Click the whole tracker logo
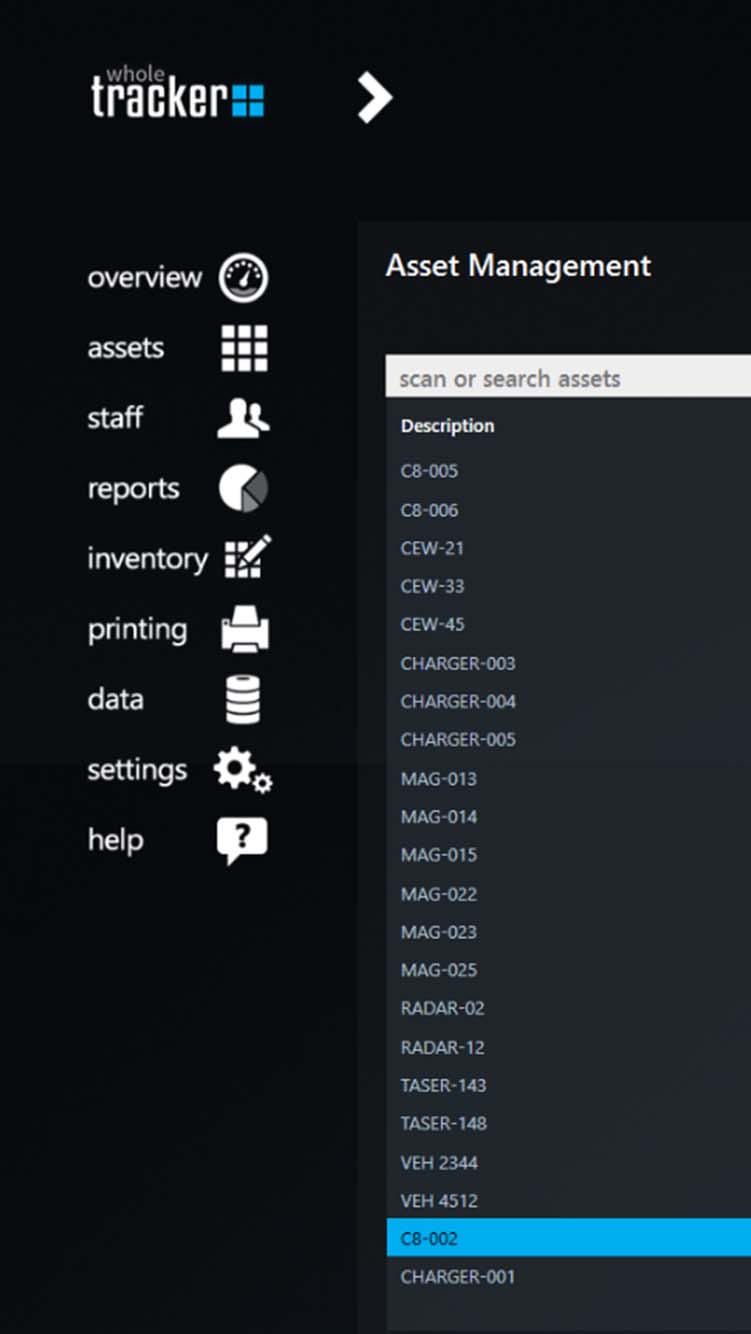This screenshot has width=751, height=1334. (x=178, y=94)
